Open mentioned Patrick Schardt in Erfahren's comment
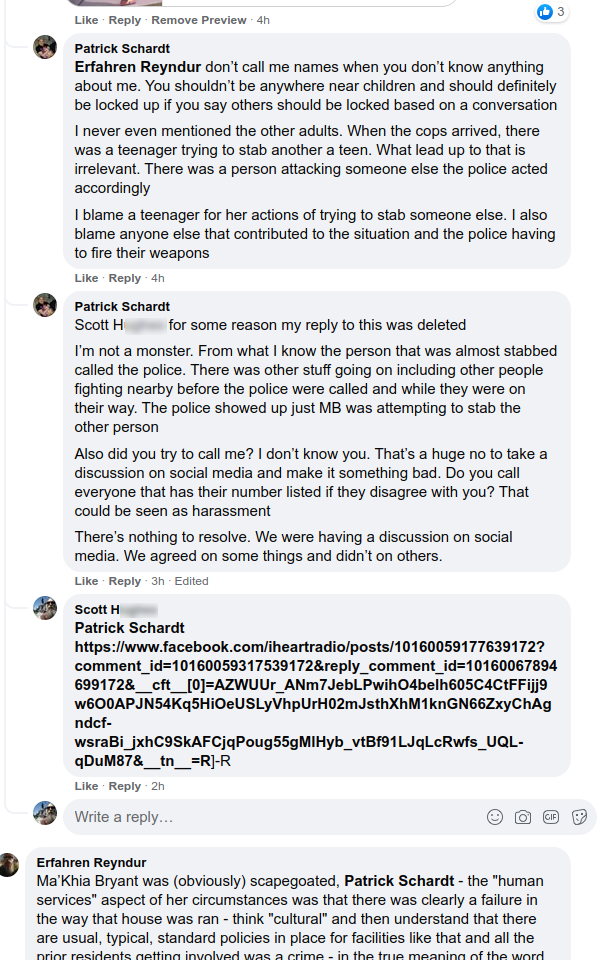Image resolution: width=600 pixels, height=960 pixels. tap(399, 881)
